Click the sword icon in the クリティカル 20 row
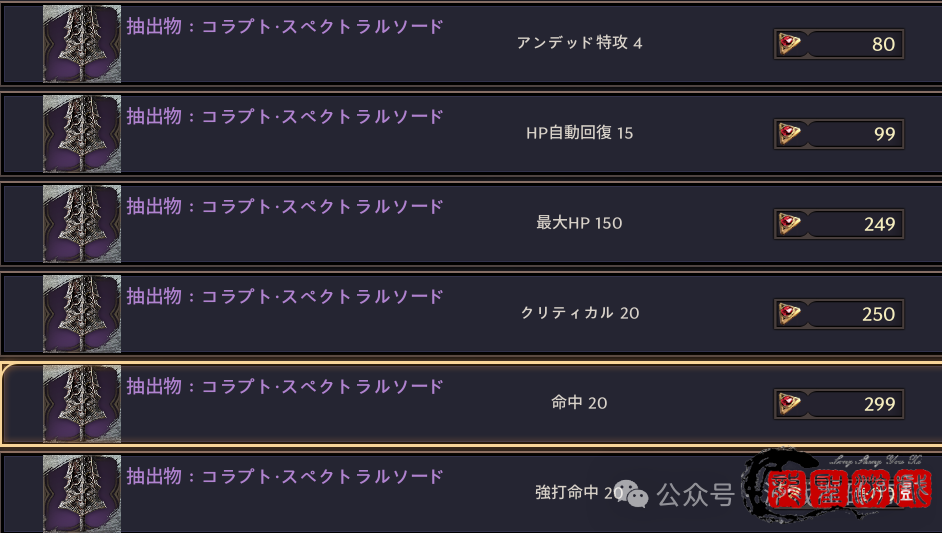This screenshot has width=942, height=533. tap(82, 314)
